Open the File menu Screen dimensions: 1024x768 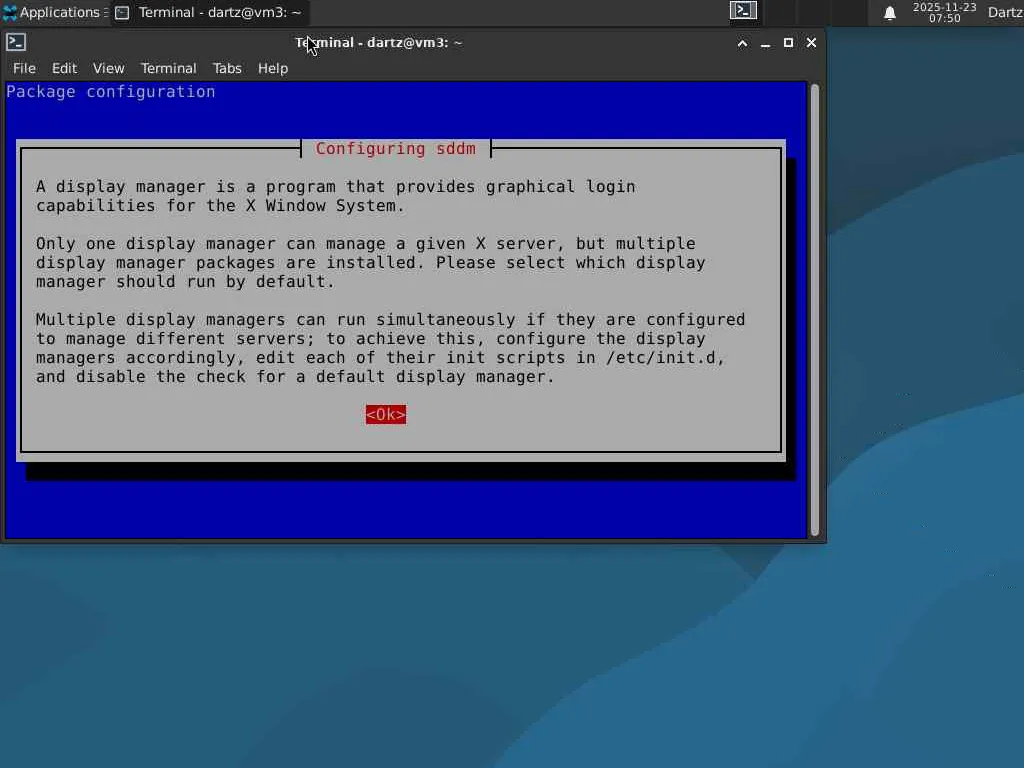[x=24, y=68]
